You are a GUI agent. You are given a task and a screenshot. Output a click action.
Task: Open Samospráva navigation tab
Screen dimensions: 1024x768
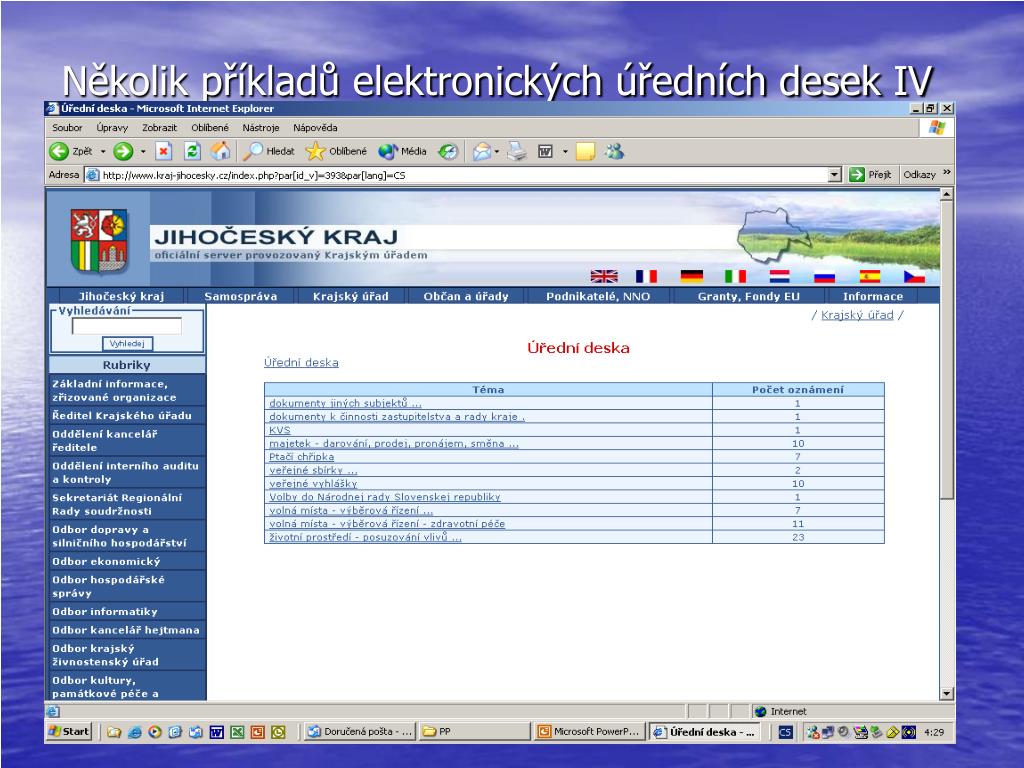click(x=240, y=296)
